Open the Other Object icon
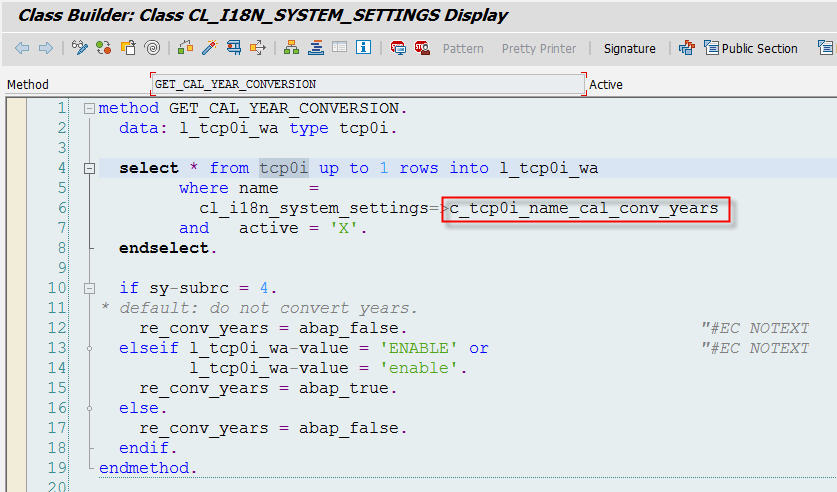 128,48
